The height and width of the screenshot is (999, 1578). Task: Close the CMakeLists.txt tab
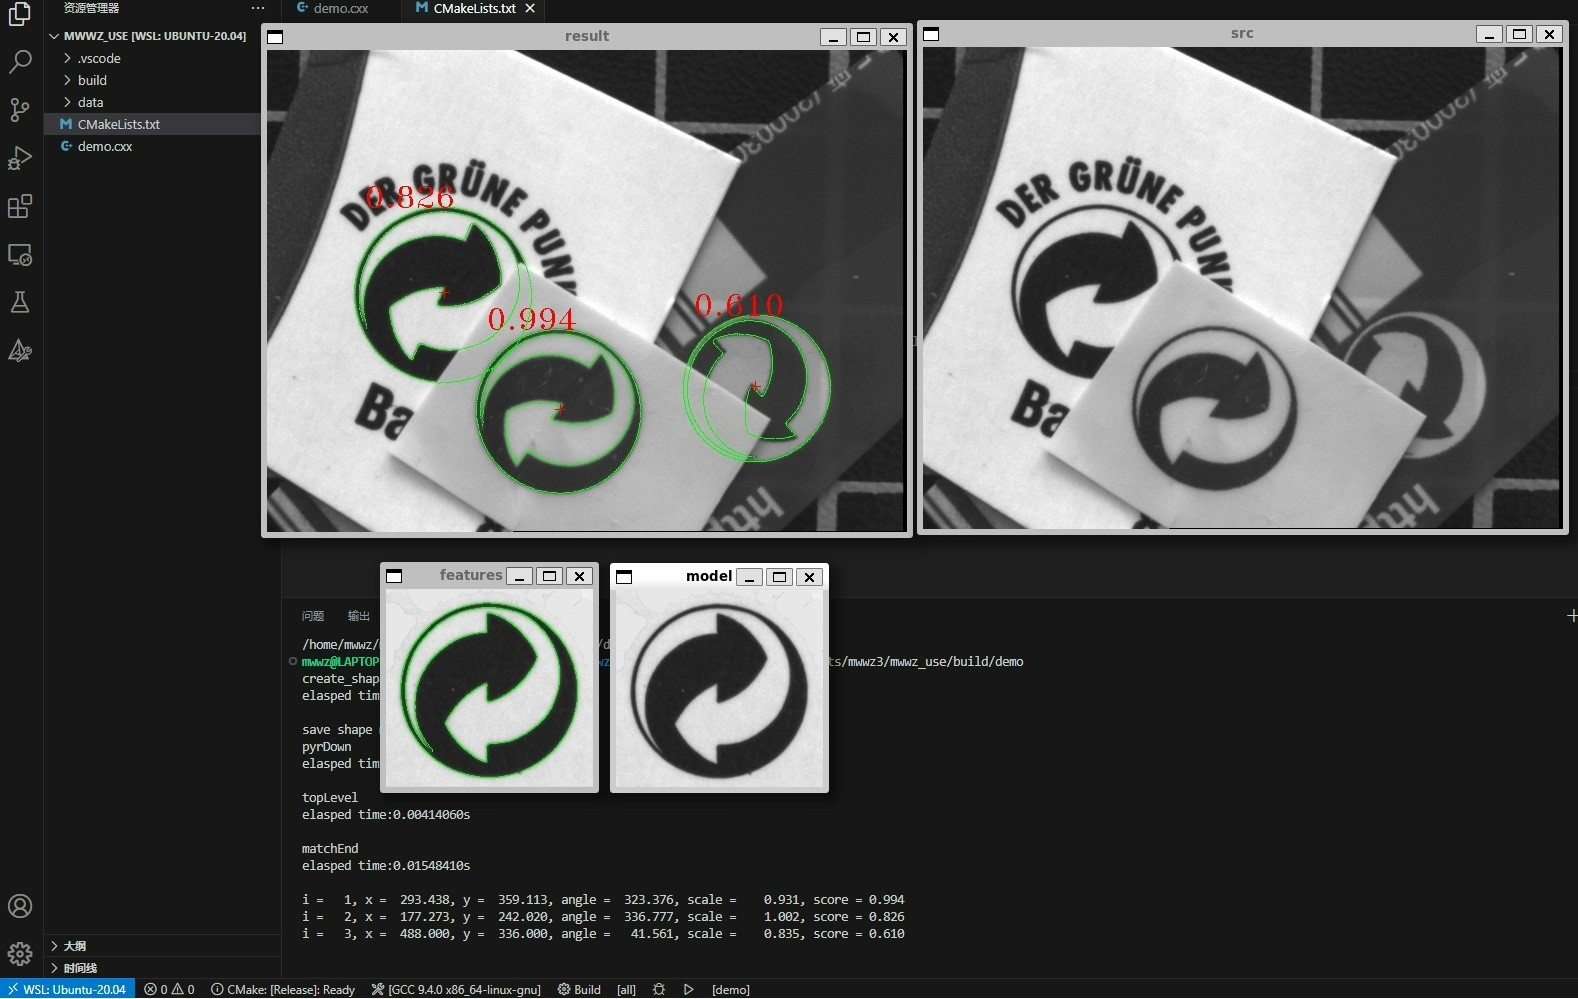(x=530, y=8)
